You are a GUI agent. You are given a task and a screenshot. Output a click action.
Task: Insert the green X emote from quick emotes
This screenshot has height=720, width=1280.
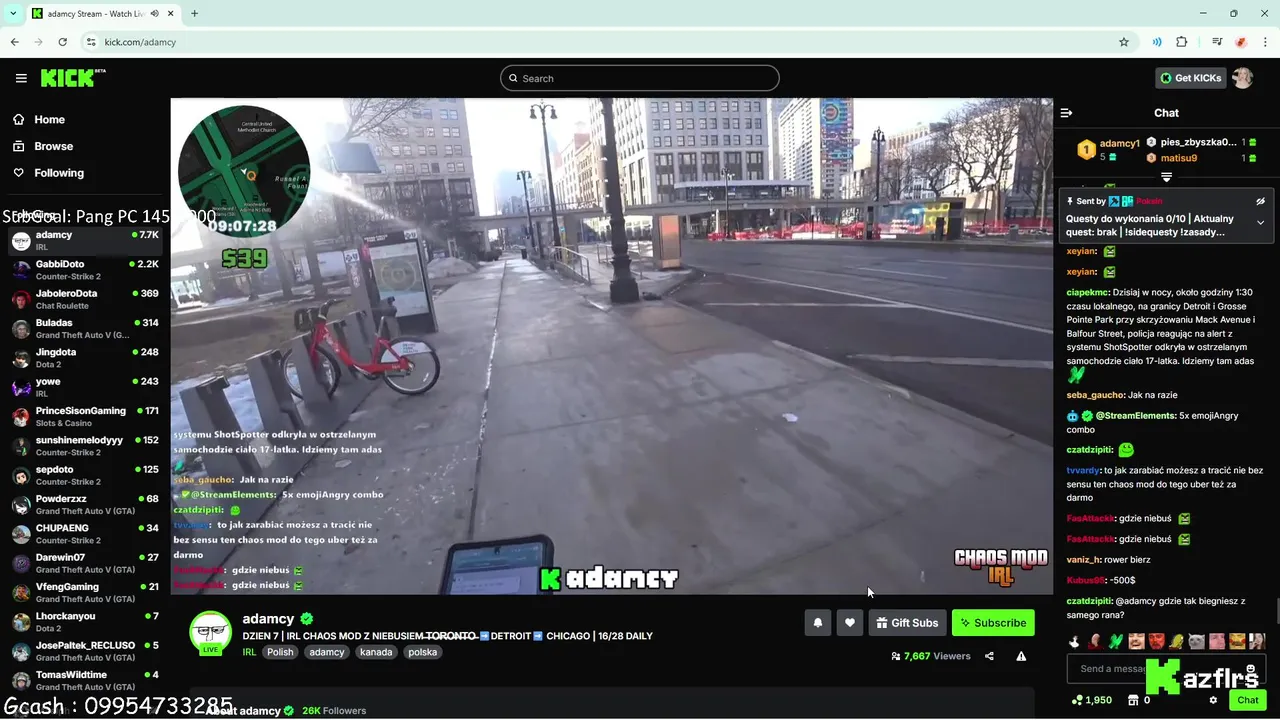(1115, 641)
